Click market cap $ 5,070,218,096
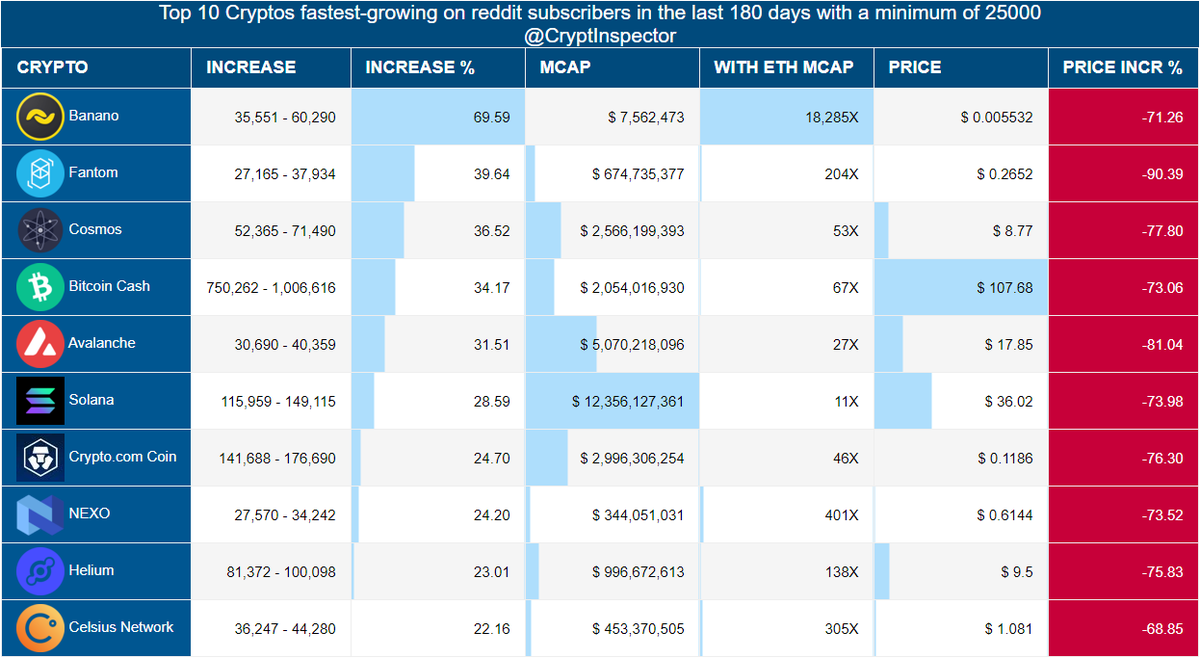 [632, 345]
